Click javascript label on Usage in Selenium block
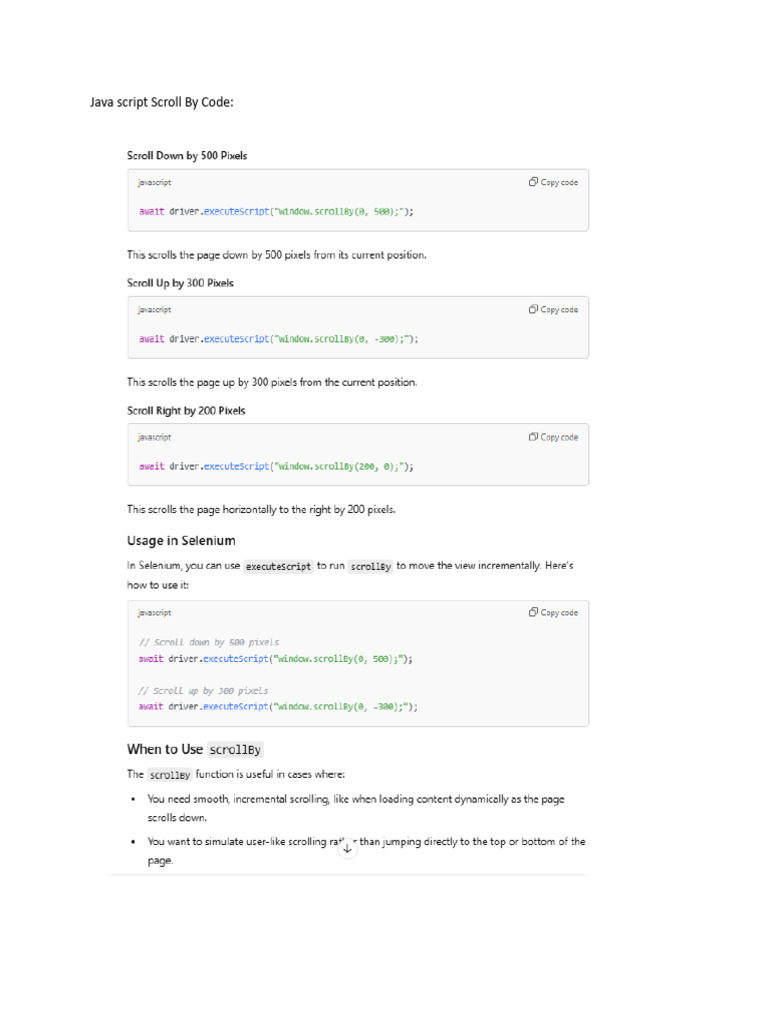The height and width of the screenshot is (1024, 768). click(x=155, y=613)
